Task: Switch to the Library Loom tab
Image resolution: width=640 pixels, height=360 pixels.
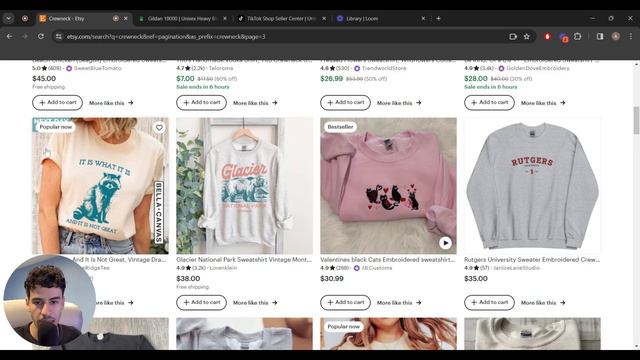Action: pyautogui.click(x=381, y=18)
